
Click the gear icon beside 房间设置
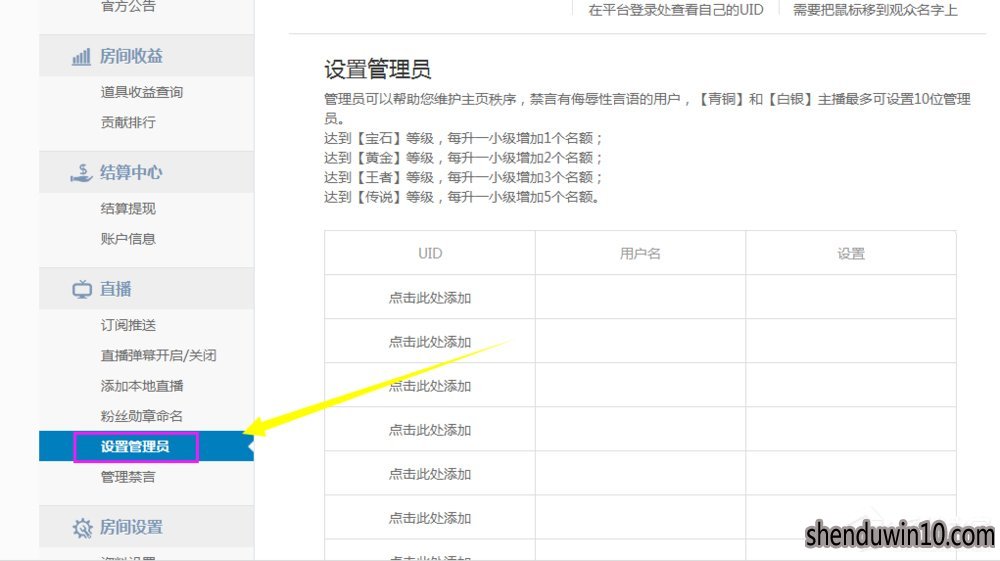coord(82,528)
